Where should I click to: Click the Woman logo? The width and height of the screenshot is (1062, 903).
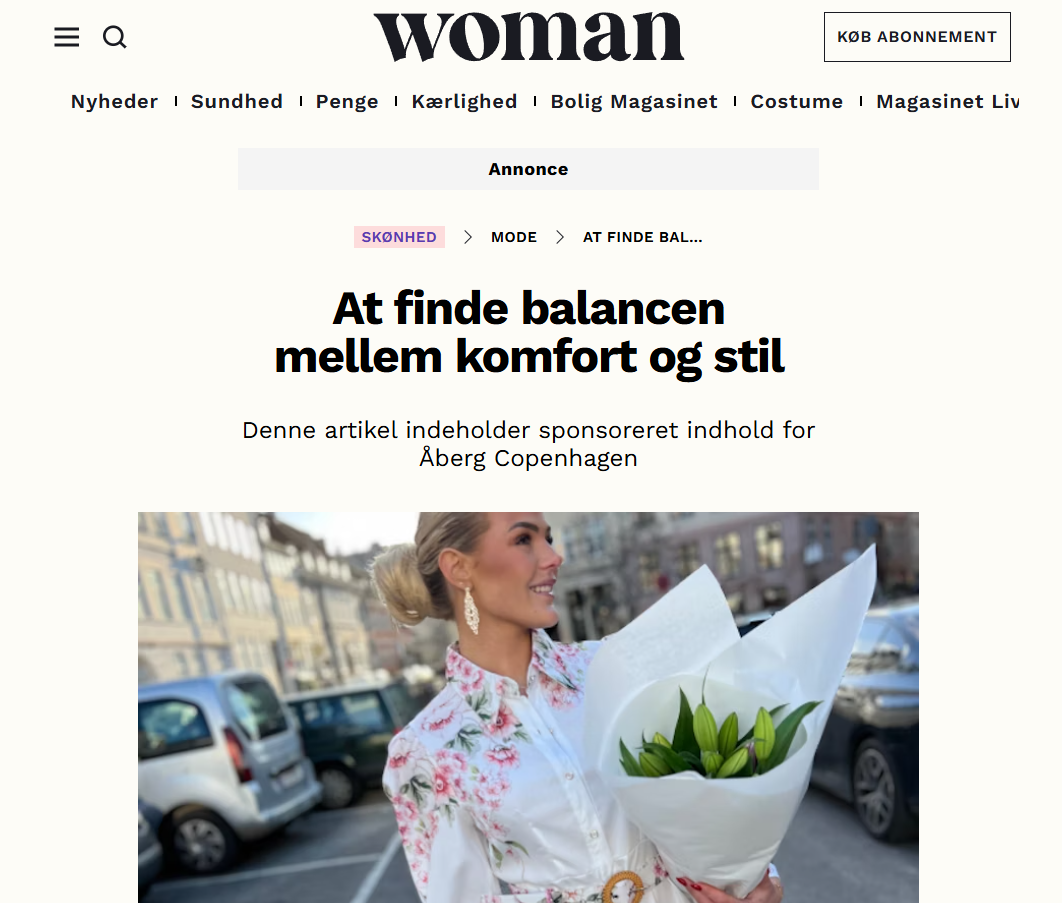pyautogui.click(x=528, y=37)
